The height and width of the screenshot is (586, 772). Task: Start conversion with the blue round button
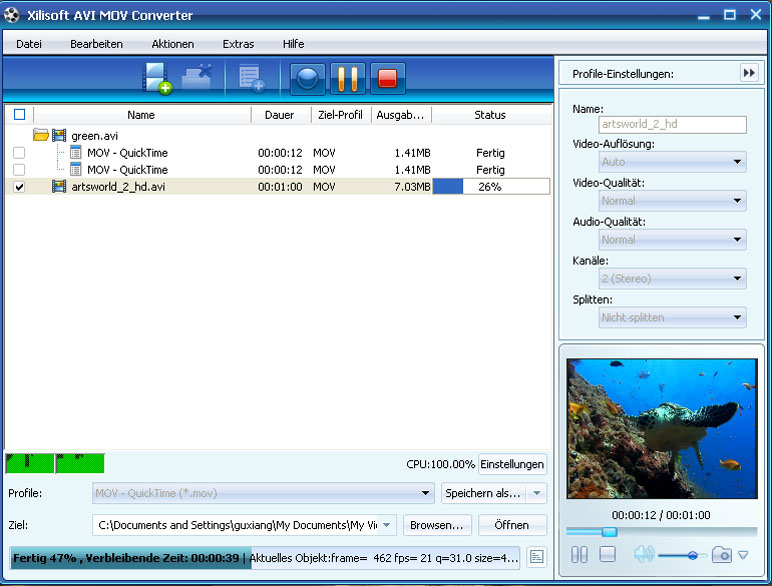click(x=308, y=78)
